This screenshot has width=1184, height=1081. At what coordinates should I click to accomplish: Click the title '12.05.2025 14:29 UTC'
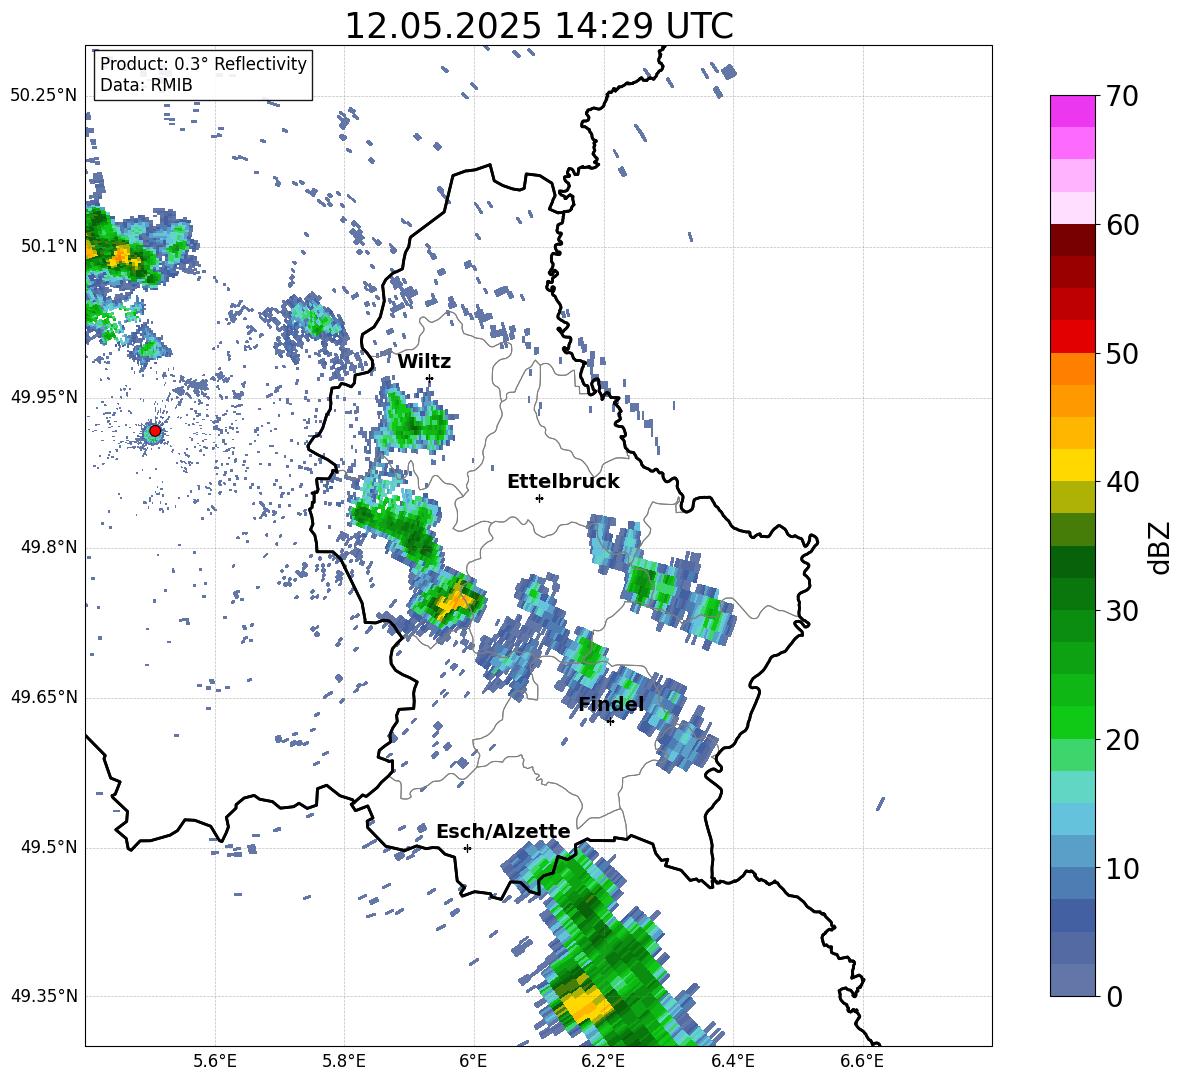[539, 26]
